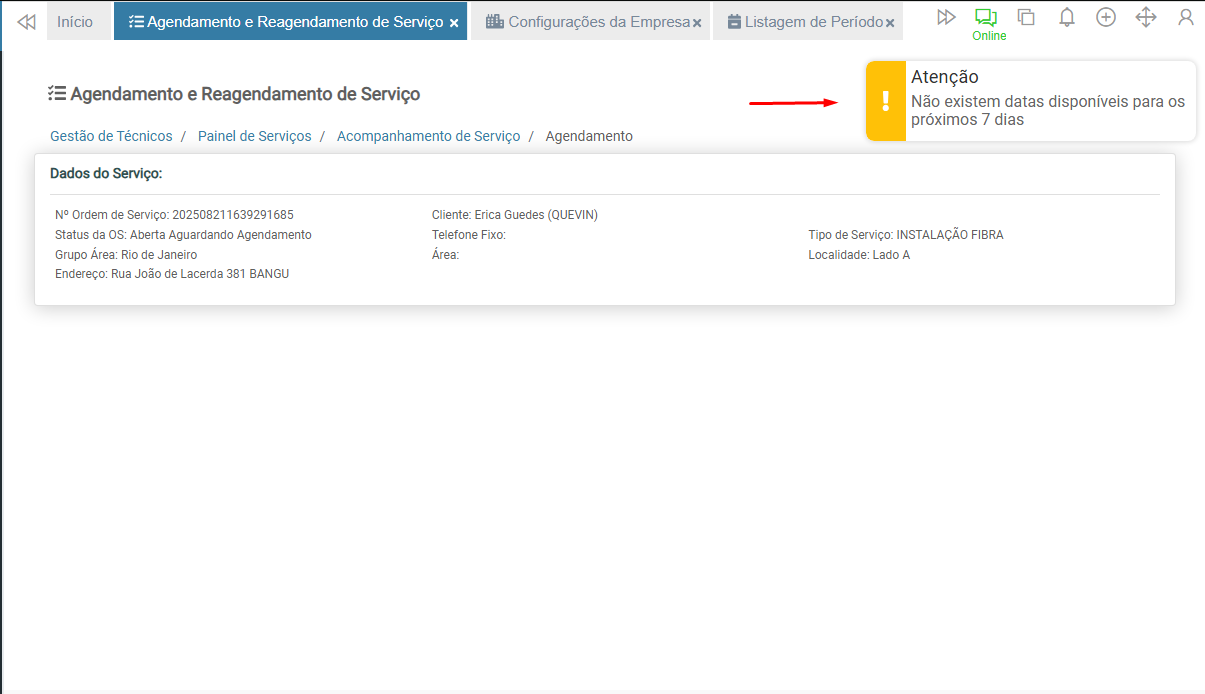Select Agendamento e Reagendamento de Serviço tab
1205x694 pixels.
coord(285,22)
